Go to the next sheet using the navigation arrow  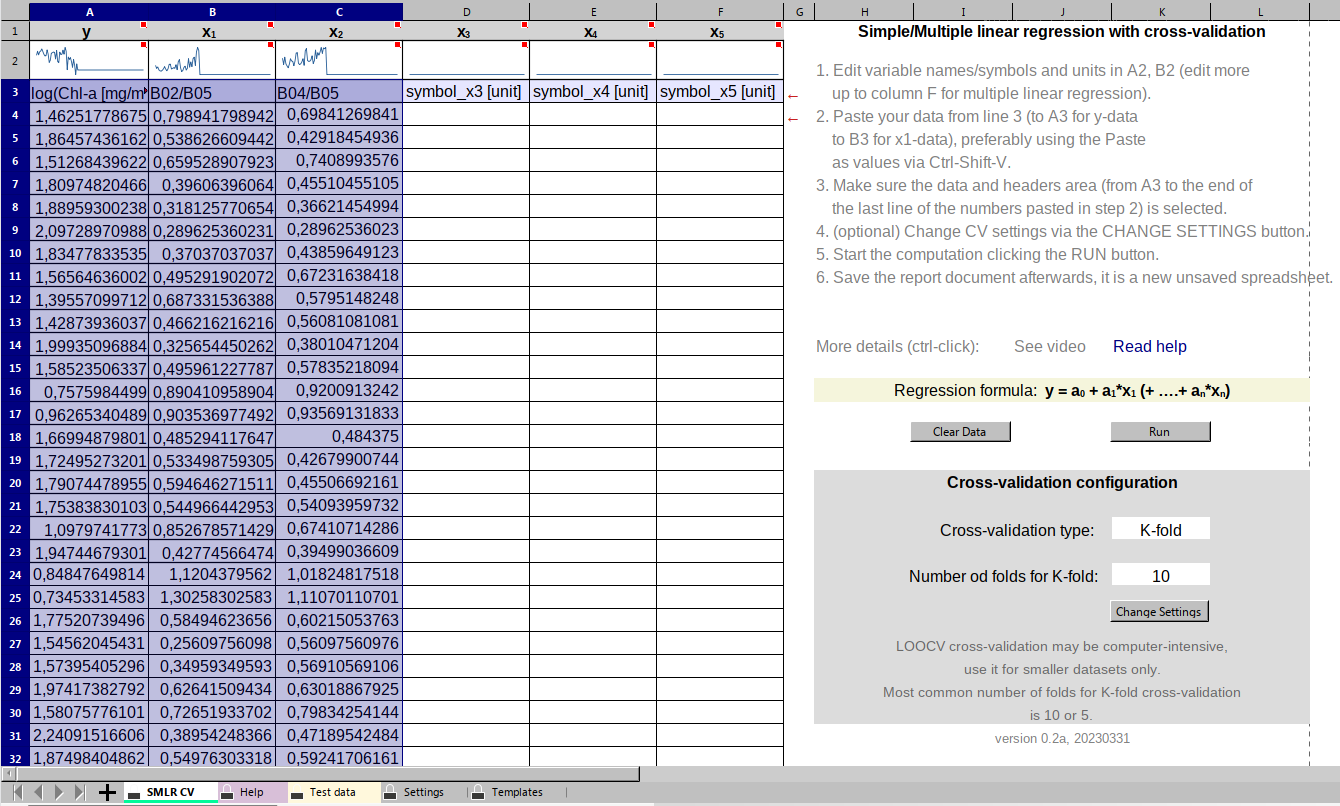pyautogui.click(x=60, y=792)
